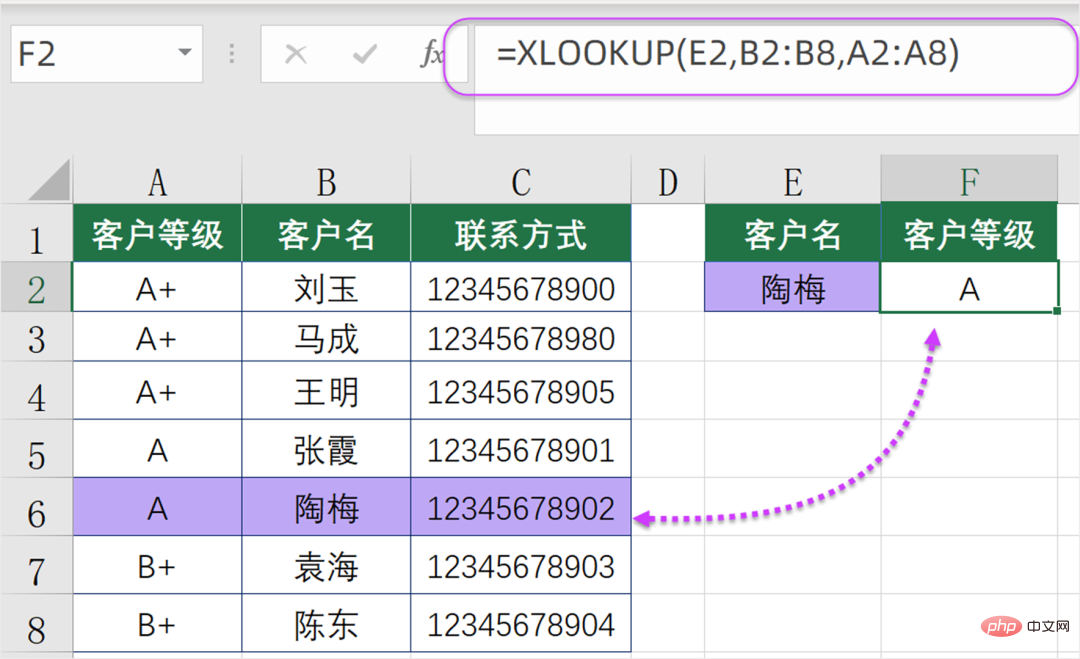
Task: Open the Name Box dropdown arrow
Action: (184, 52)
